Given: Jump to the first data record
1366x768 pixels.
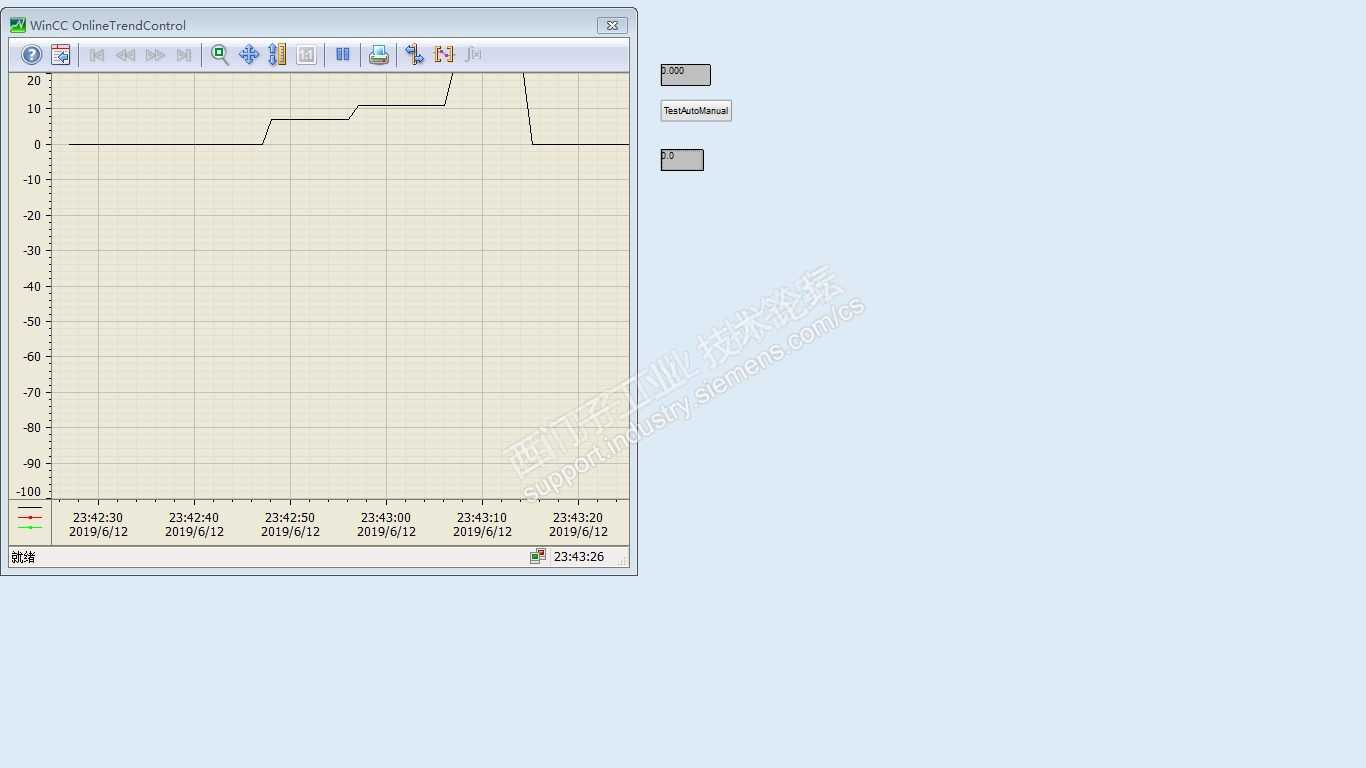Looking at the screenshot, I should (97, 55).
